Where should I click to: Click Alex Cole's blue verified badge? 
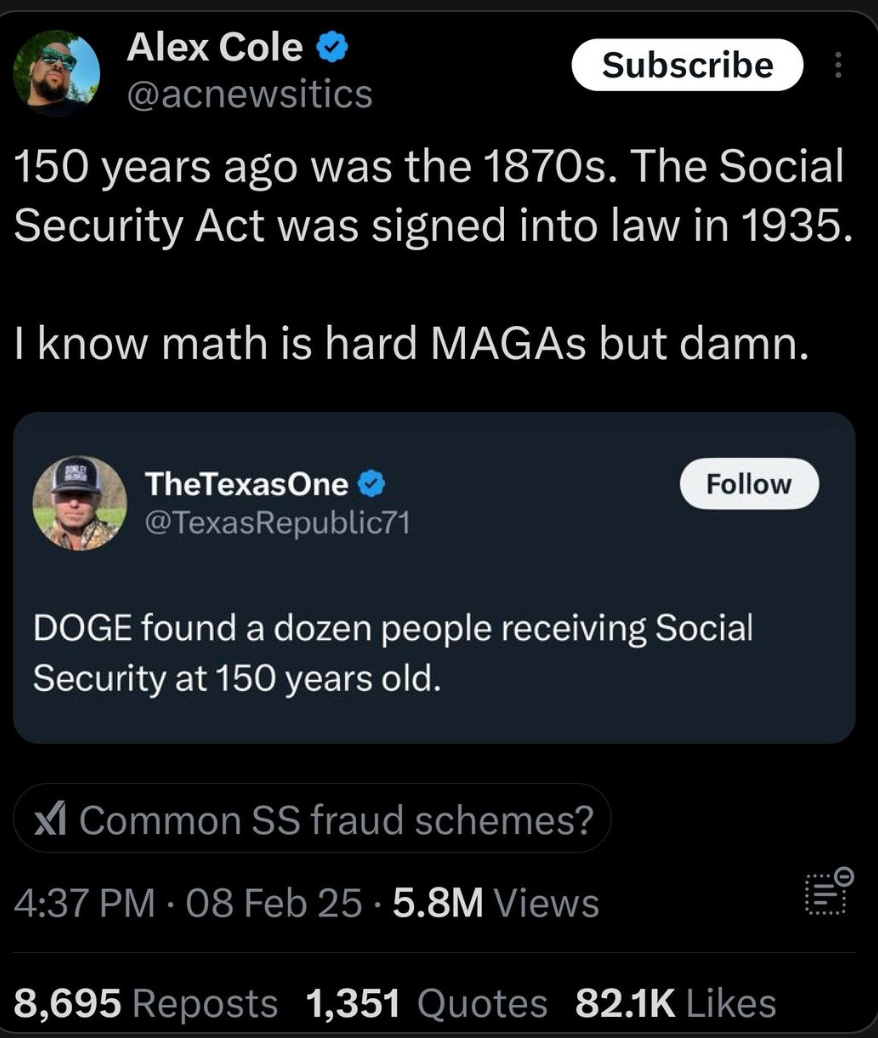[x=332, y=48]
